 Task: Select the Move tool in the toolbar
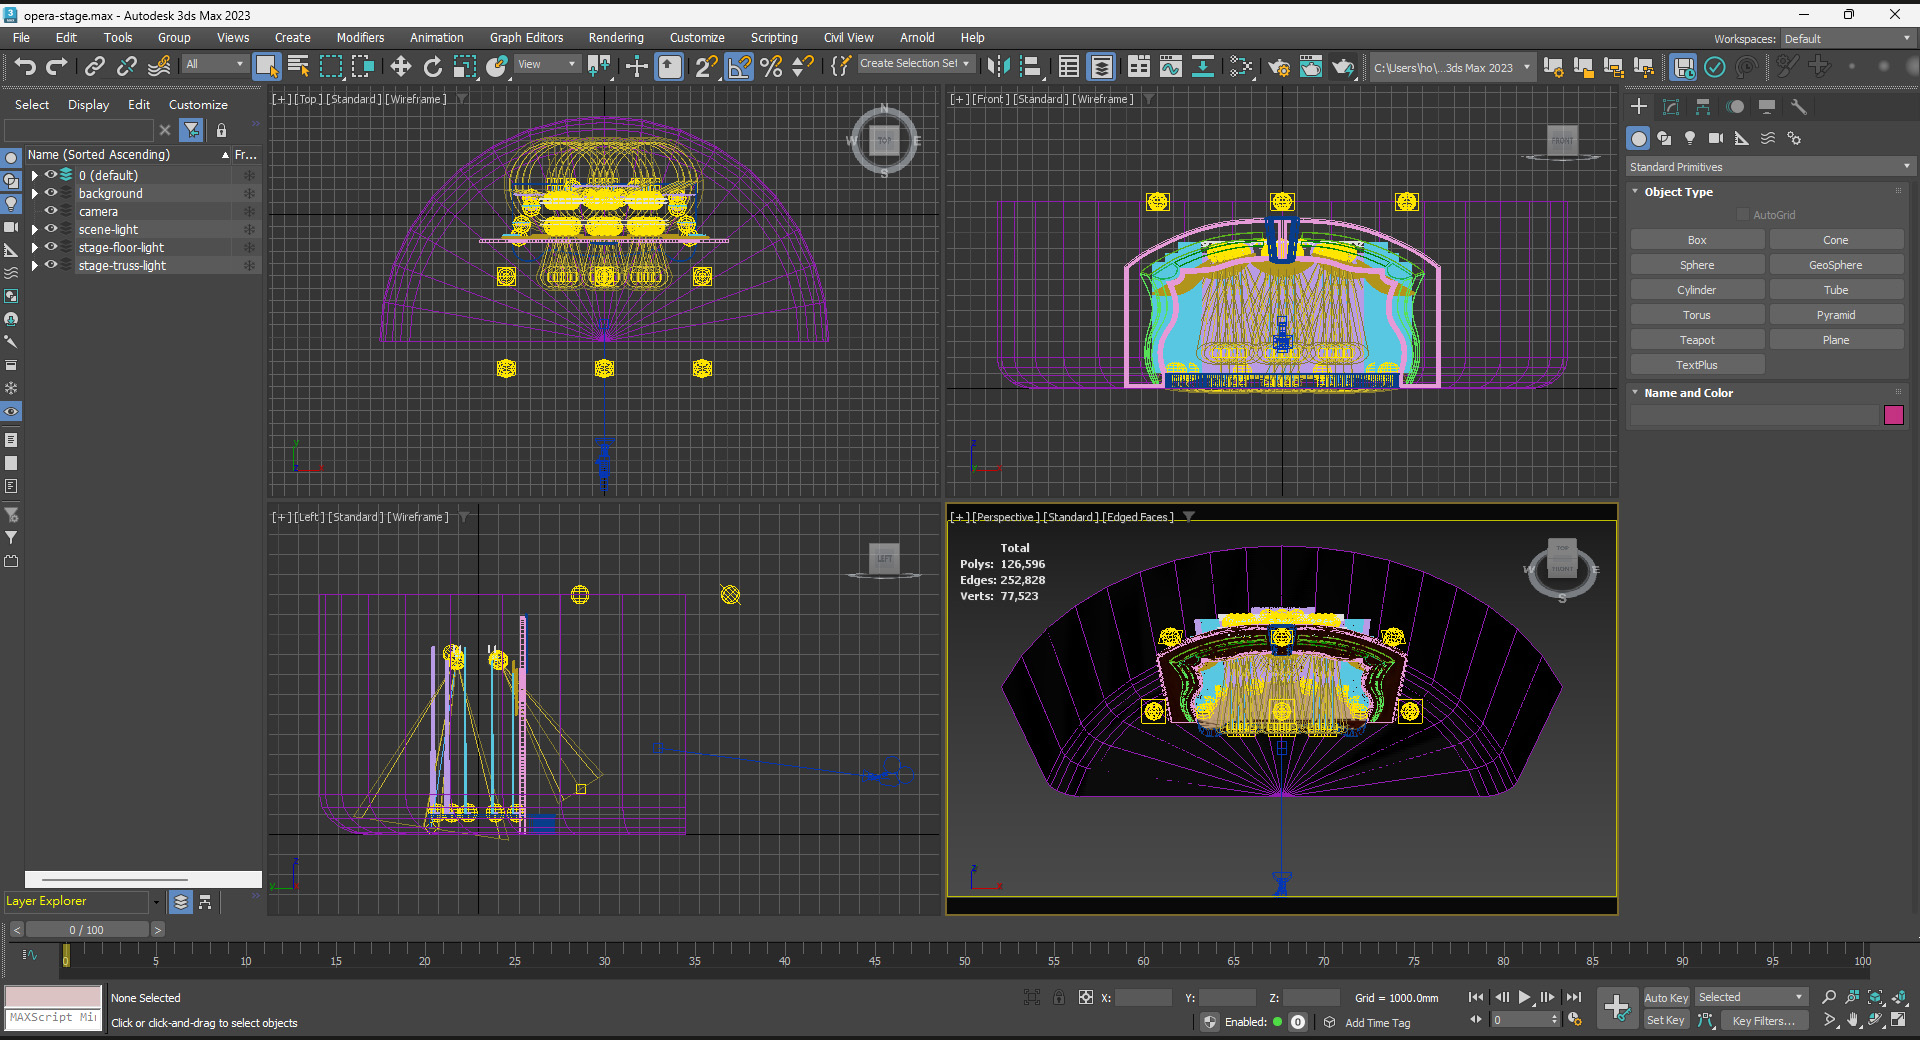[x=400, y=67]
